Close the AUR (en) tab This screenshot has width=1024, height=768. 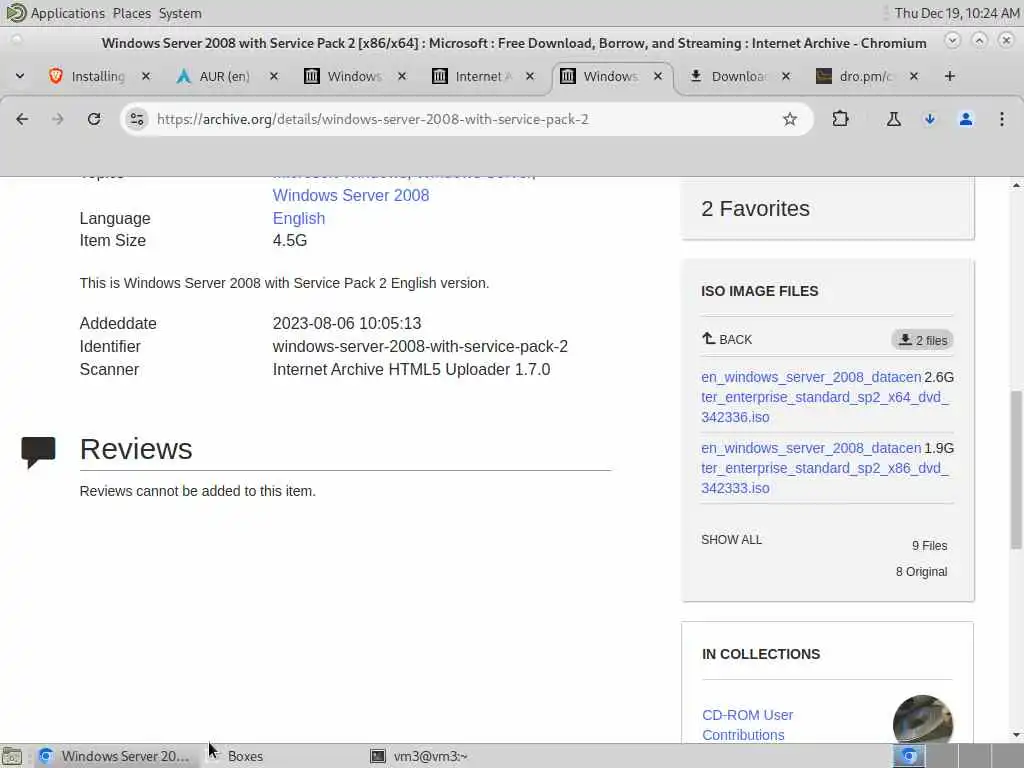[274, 76]
